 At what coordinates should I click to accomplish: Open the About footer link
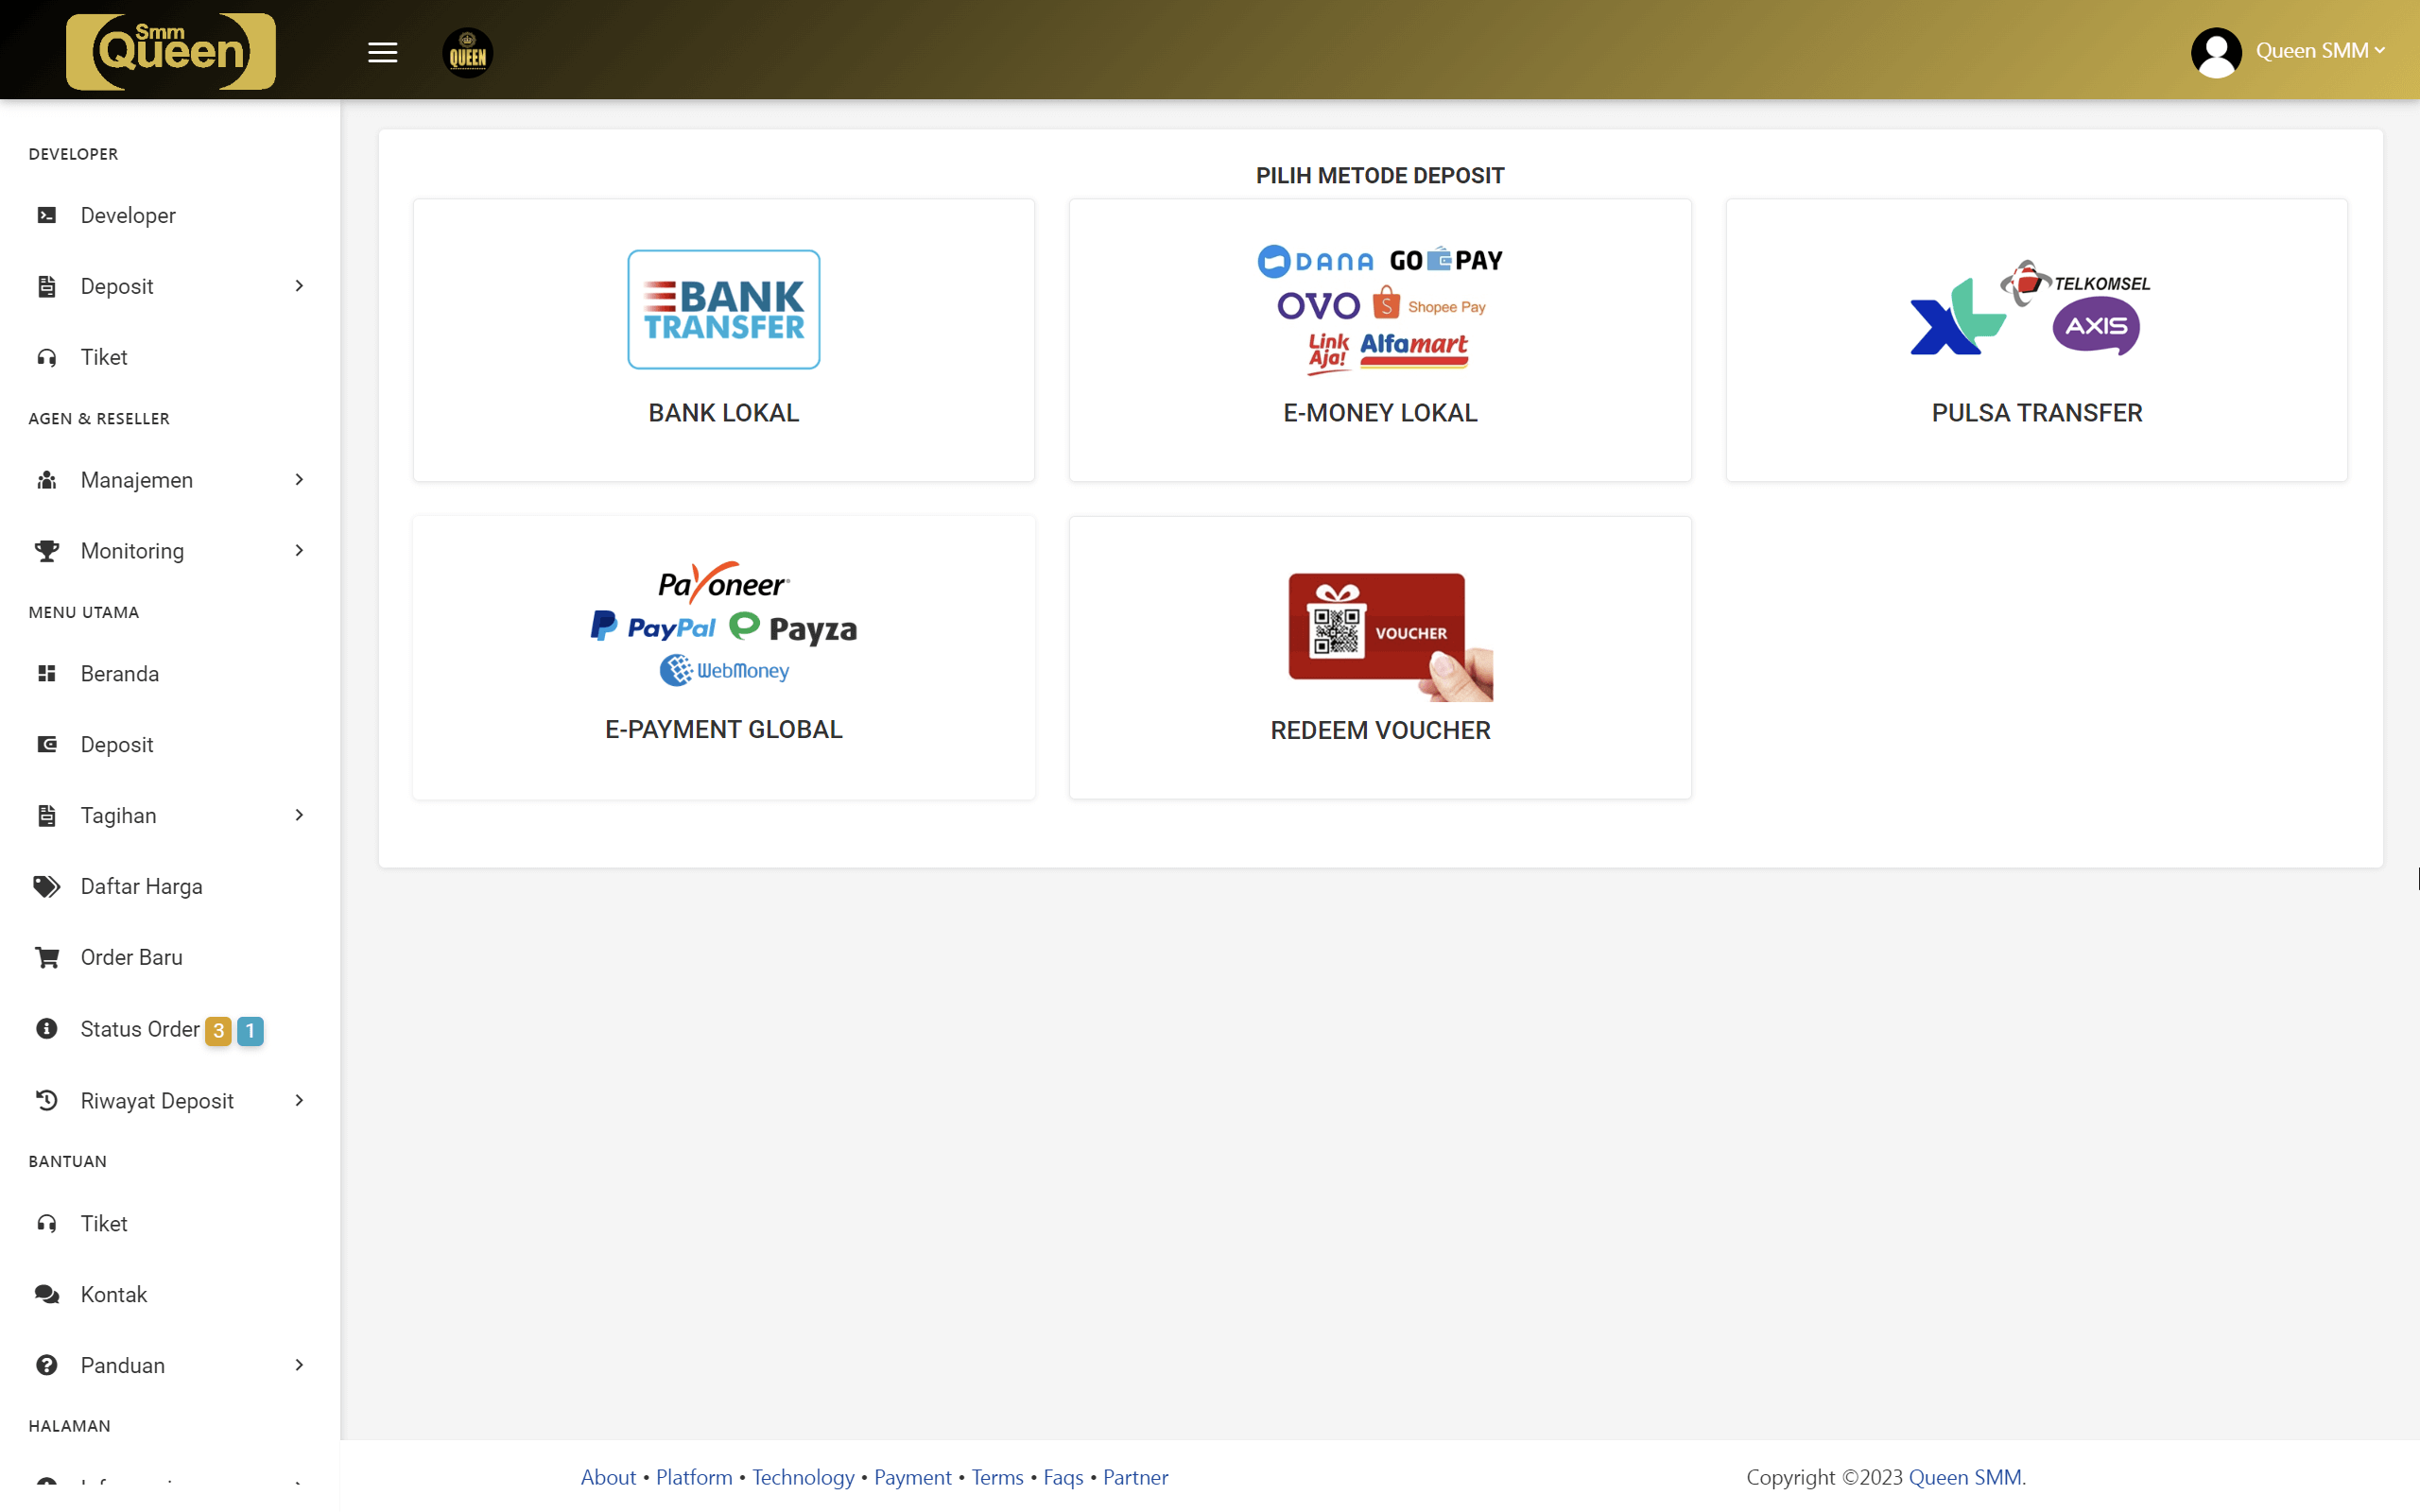608,1478
